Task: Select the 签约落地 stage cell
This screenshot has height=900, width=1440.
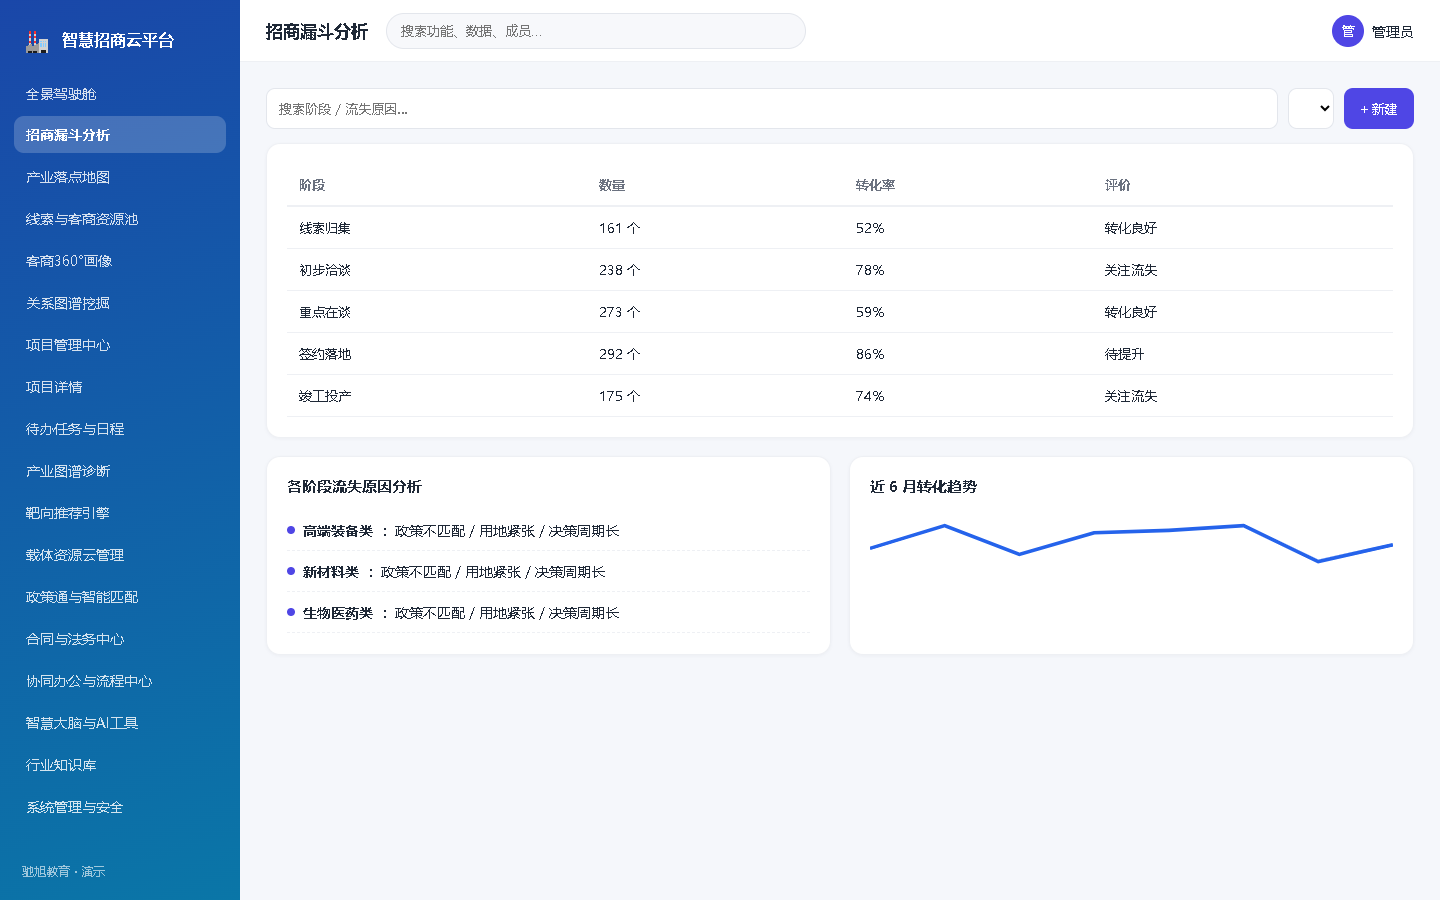Action: [325, 354]
